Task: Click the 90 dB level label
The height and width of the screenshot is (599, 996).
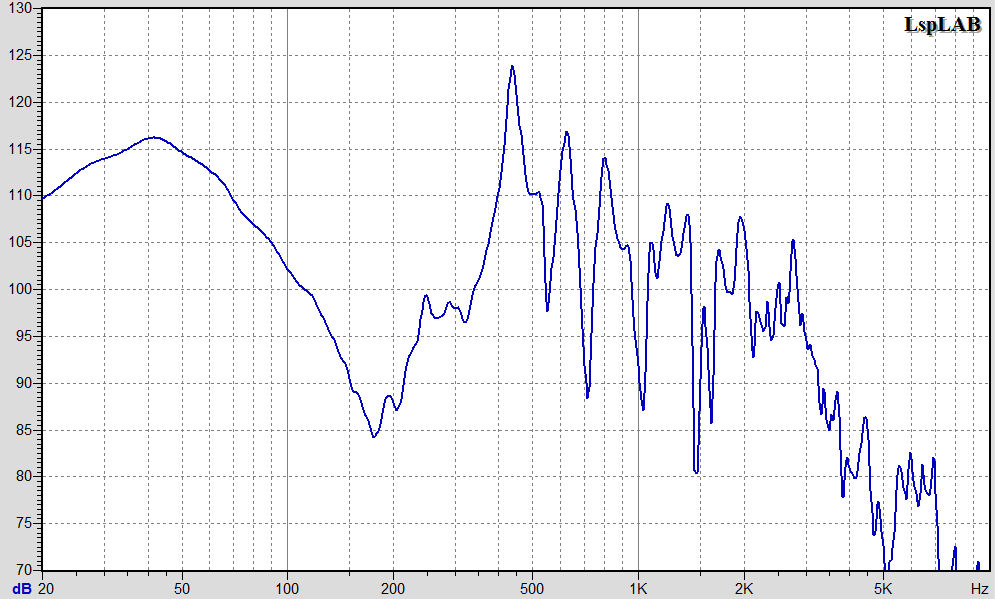Action: (x=24, y=383)
